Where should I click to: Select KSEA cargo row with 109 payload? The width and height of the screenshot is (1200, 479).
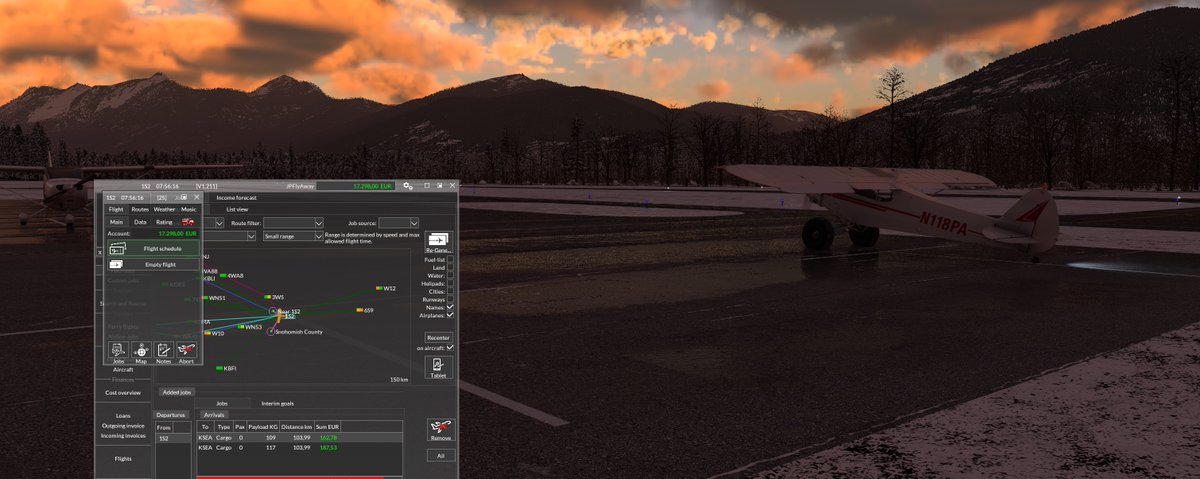point(300,437)
